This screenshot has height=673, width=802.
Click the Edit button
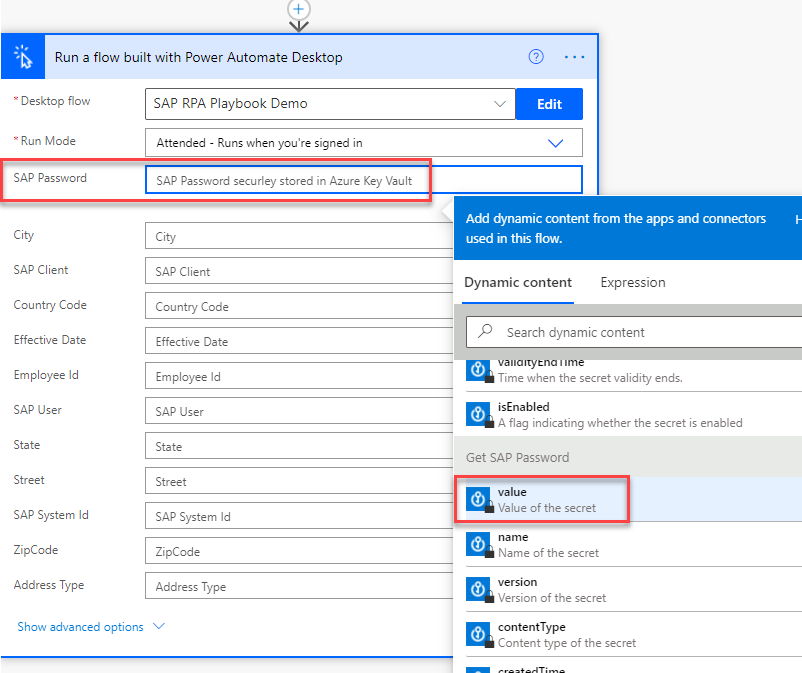coord(549,104)
